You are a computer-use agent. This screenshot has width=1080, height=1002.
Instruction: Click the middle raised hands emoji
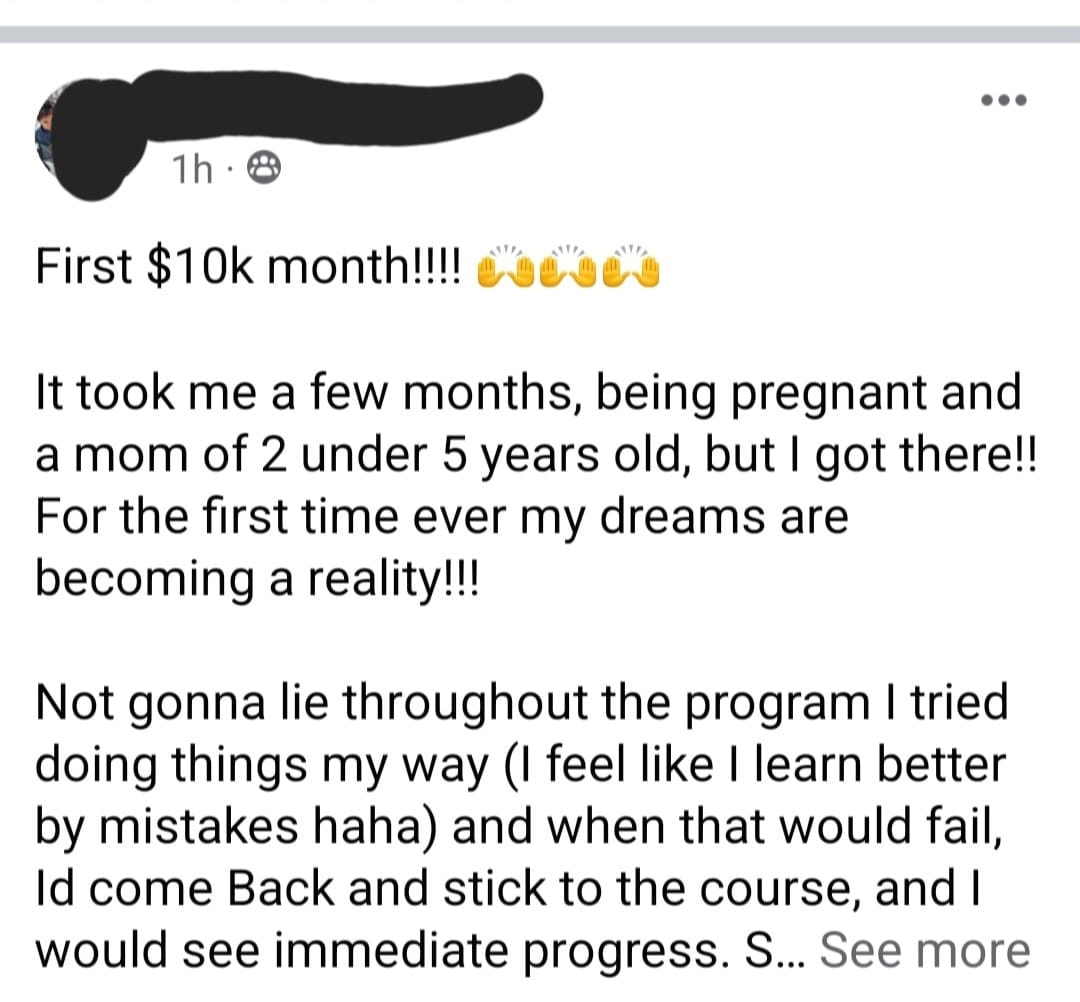(x=568, y=267)
